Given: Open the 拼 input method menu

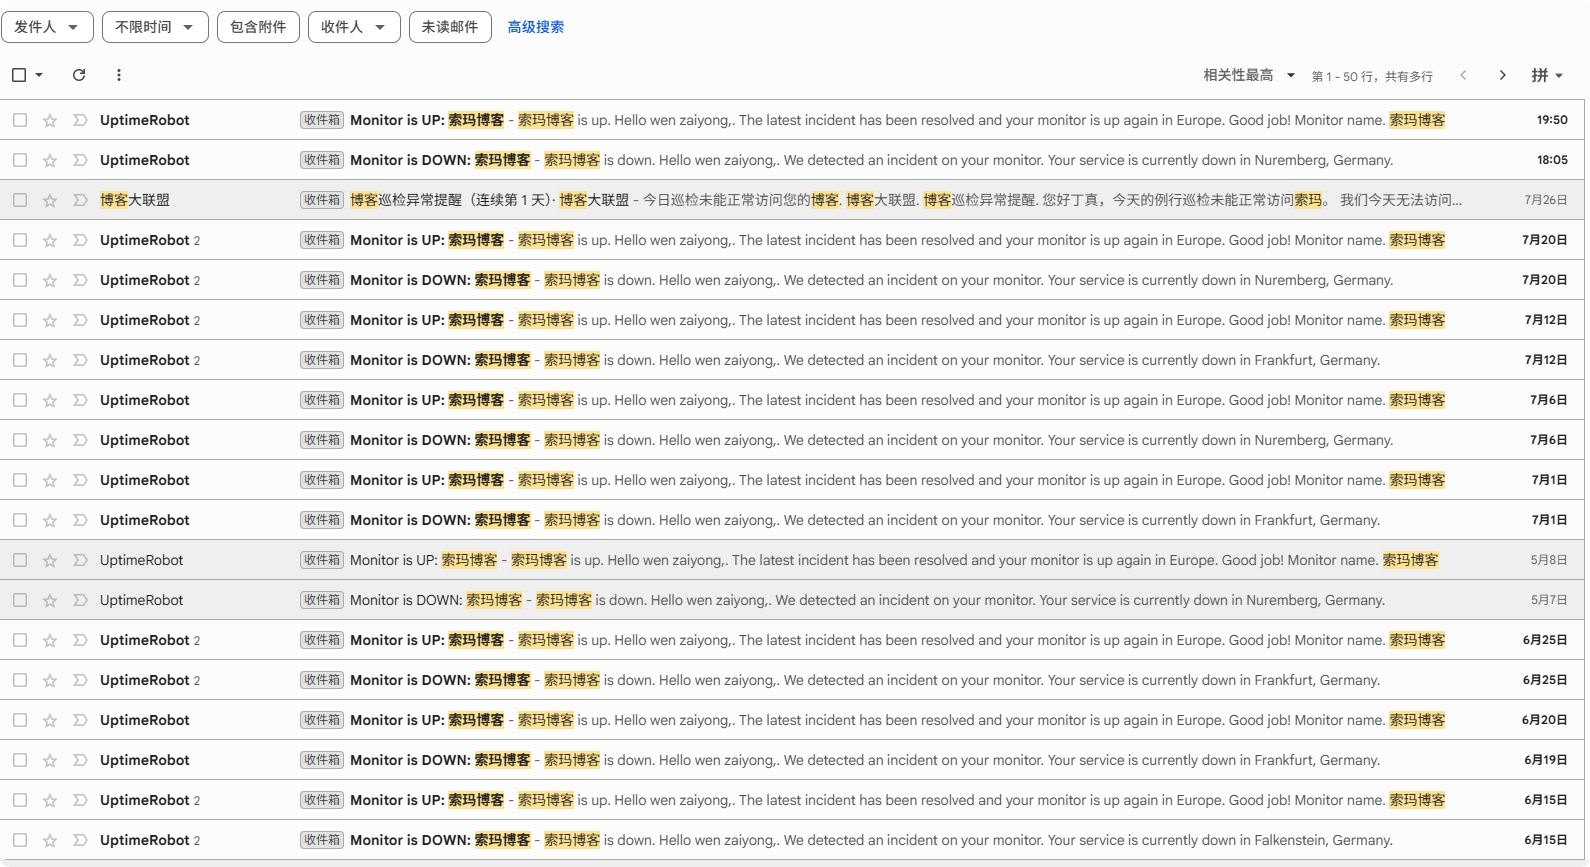Looking at the screenshot, I should tap(1547, 75).
